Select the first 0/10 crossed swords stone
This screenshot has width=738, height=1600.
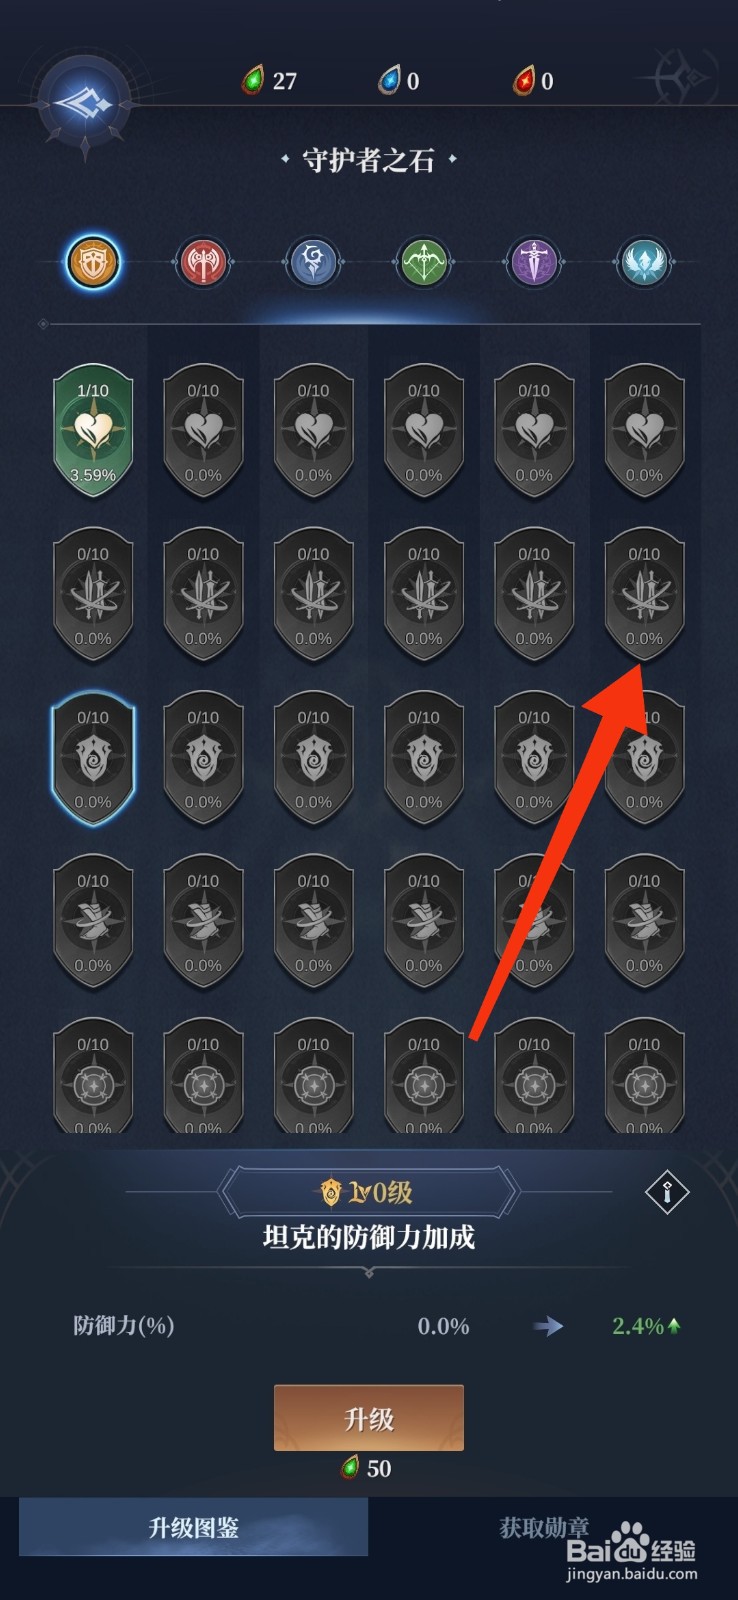[x=93, y=595]
